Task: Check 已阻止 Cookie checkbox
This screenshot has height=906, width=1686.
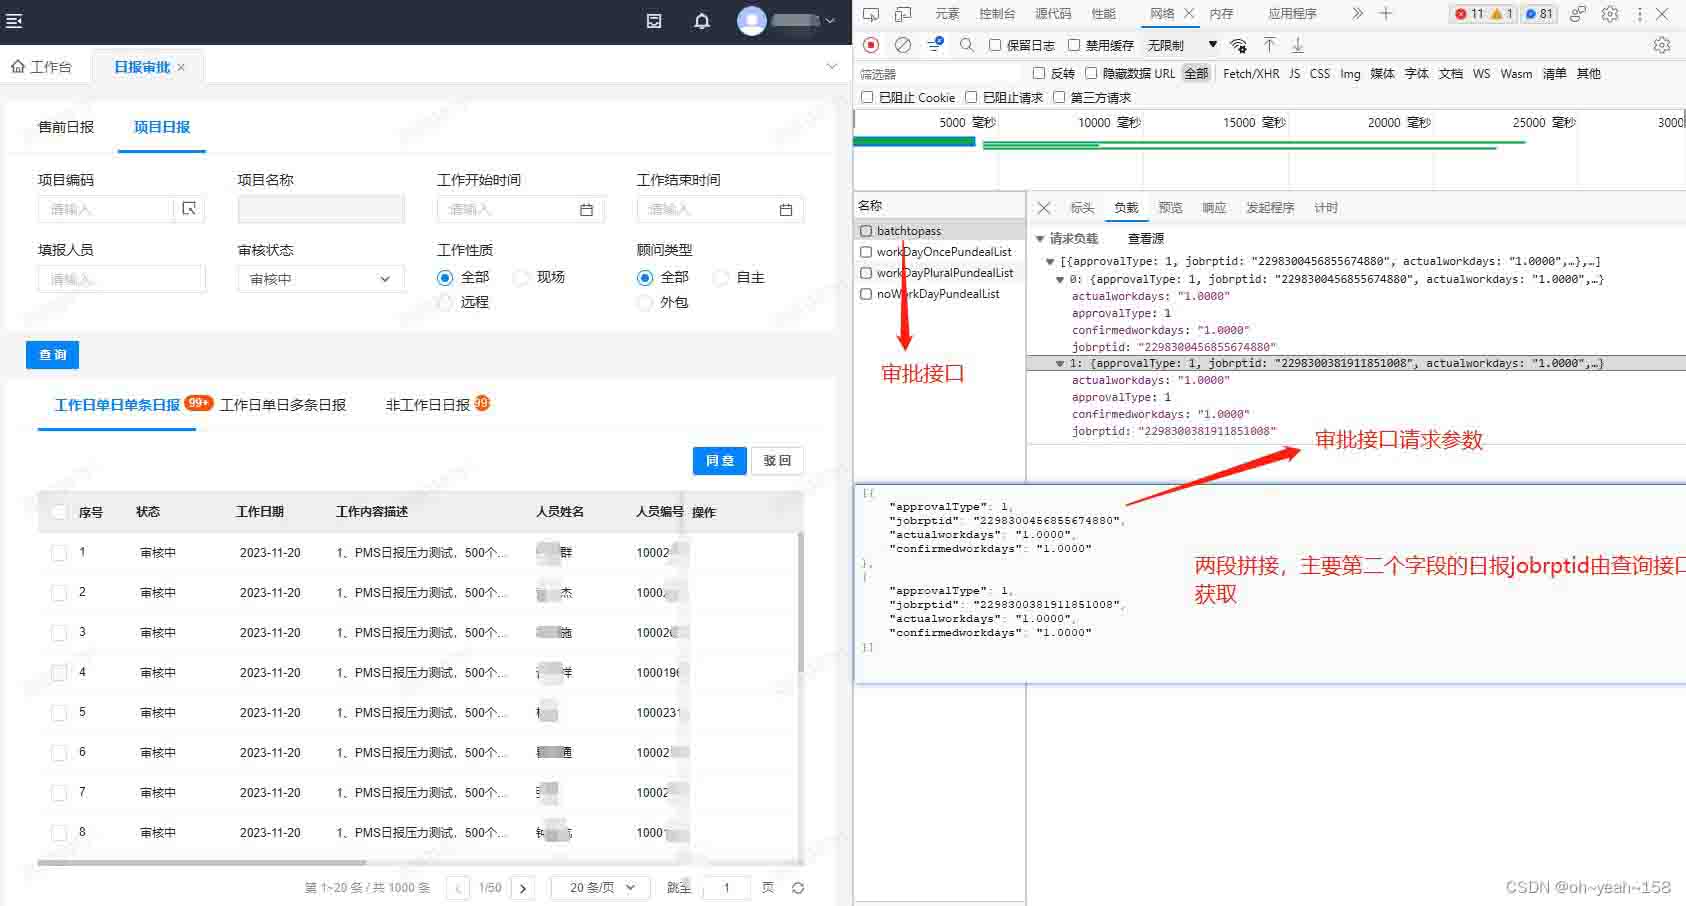Action: (x=867, y=97)
